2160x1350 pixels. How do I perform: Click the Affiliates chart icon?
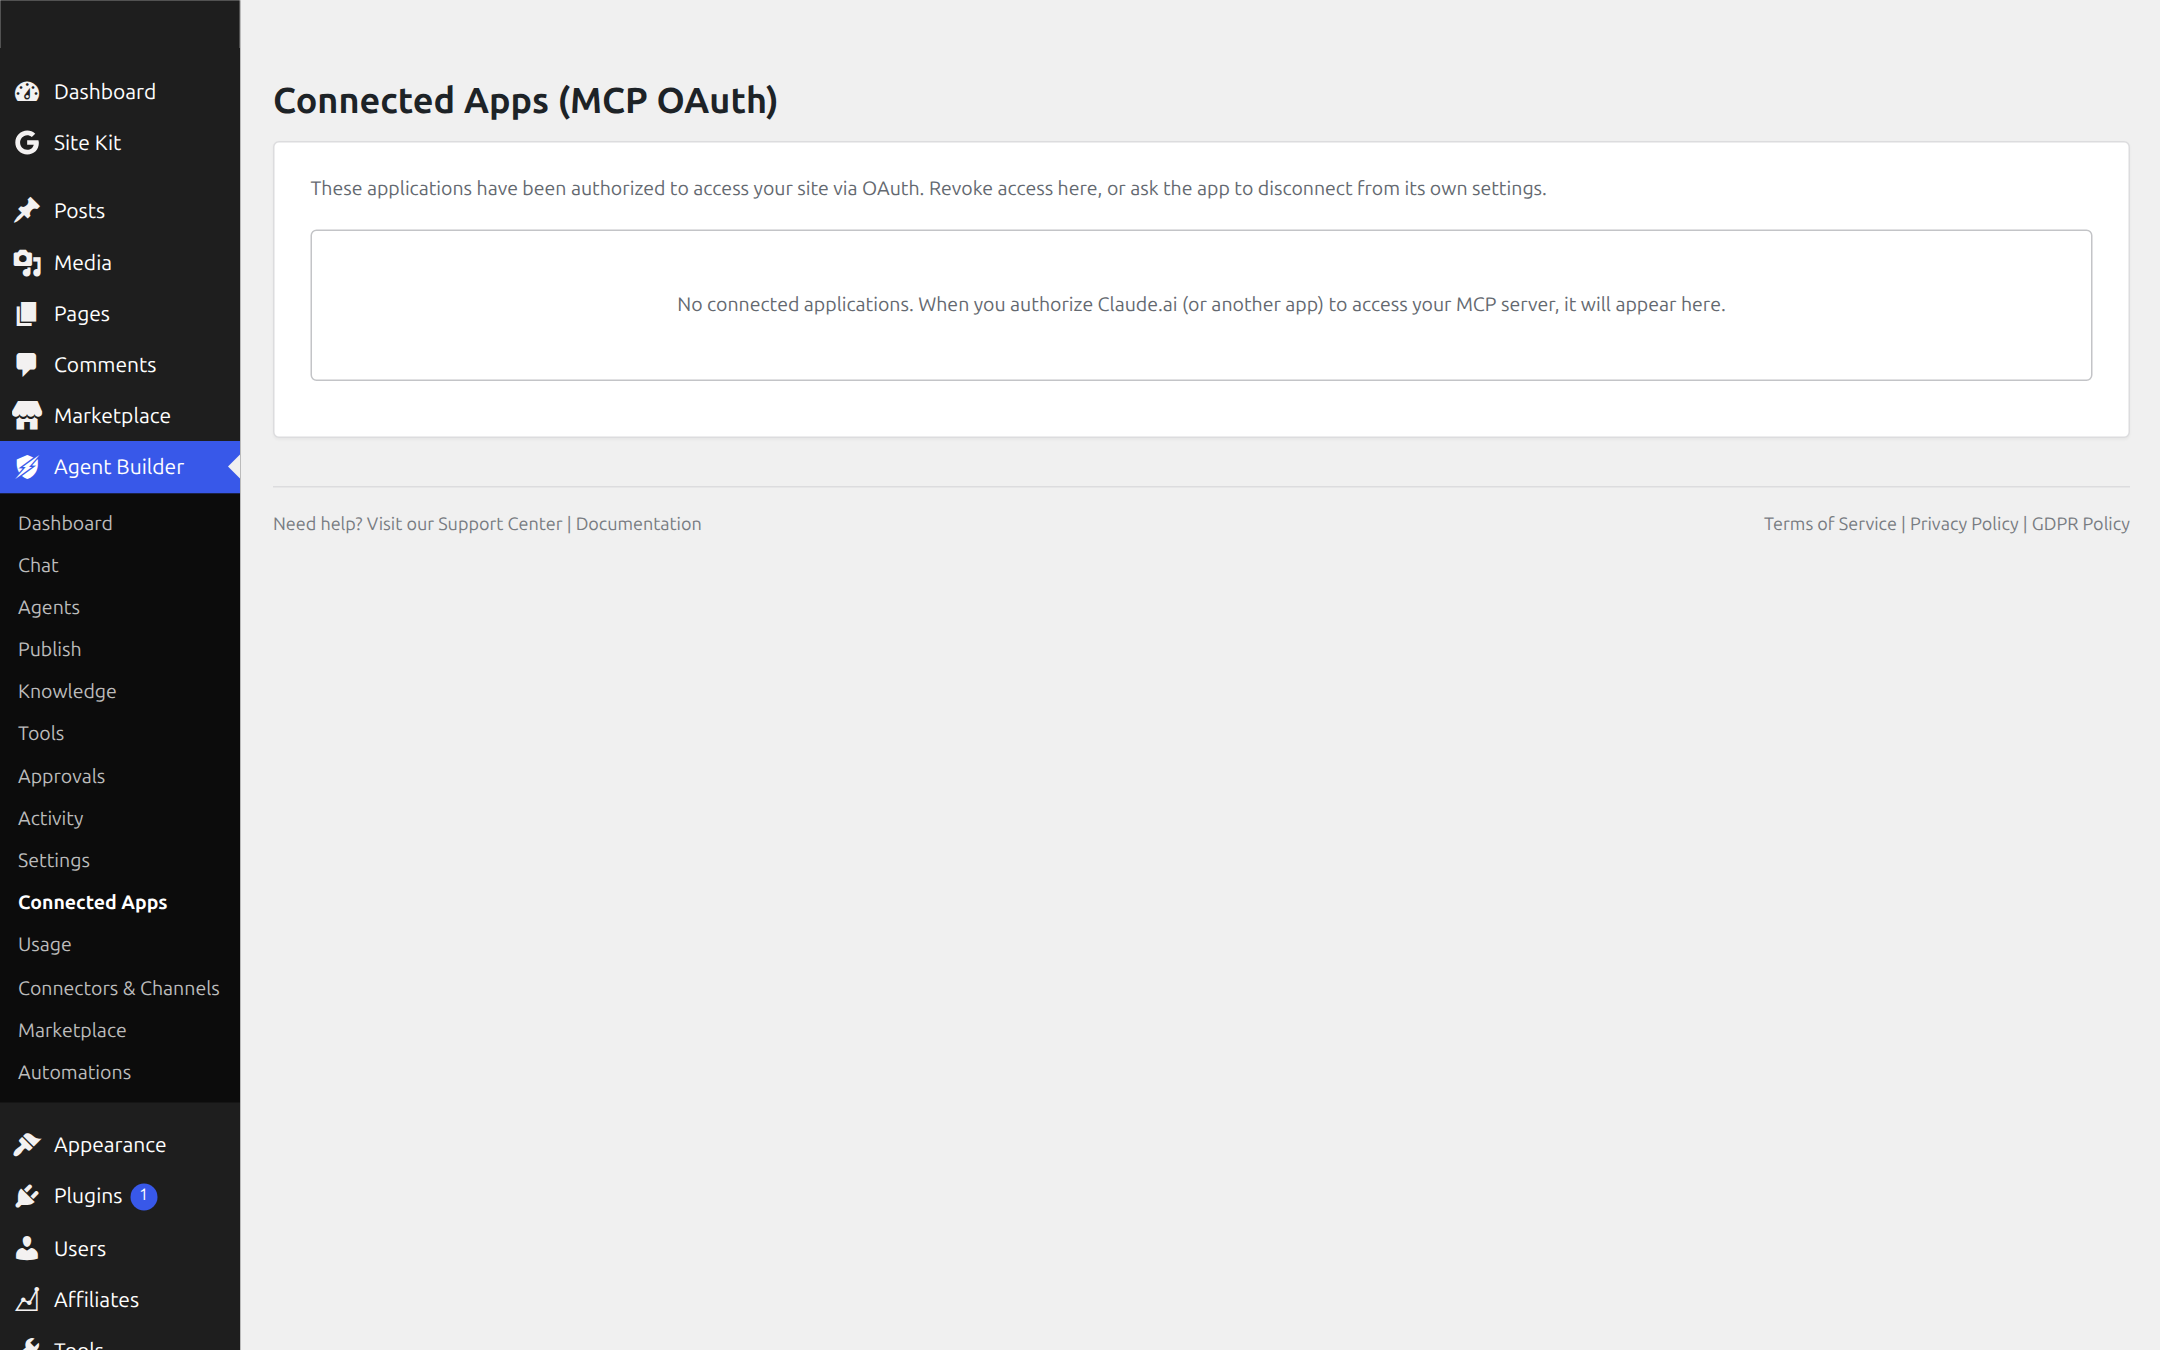click(27, 1300)
